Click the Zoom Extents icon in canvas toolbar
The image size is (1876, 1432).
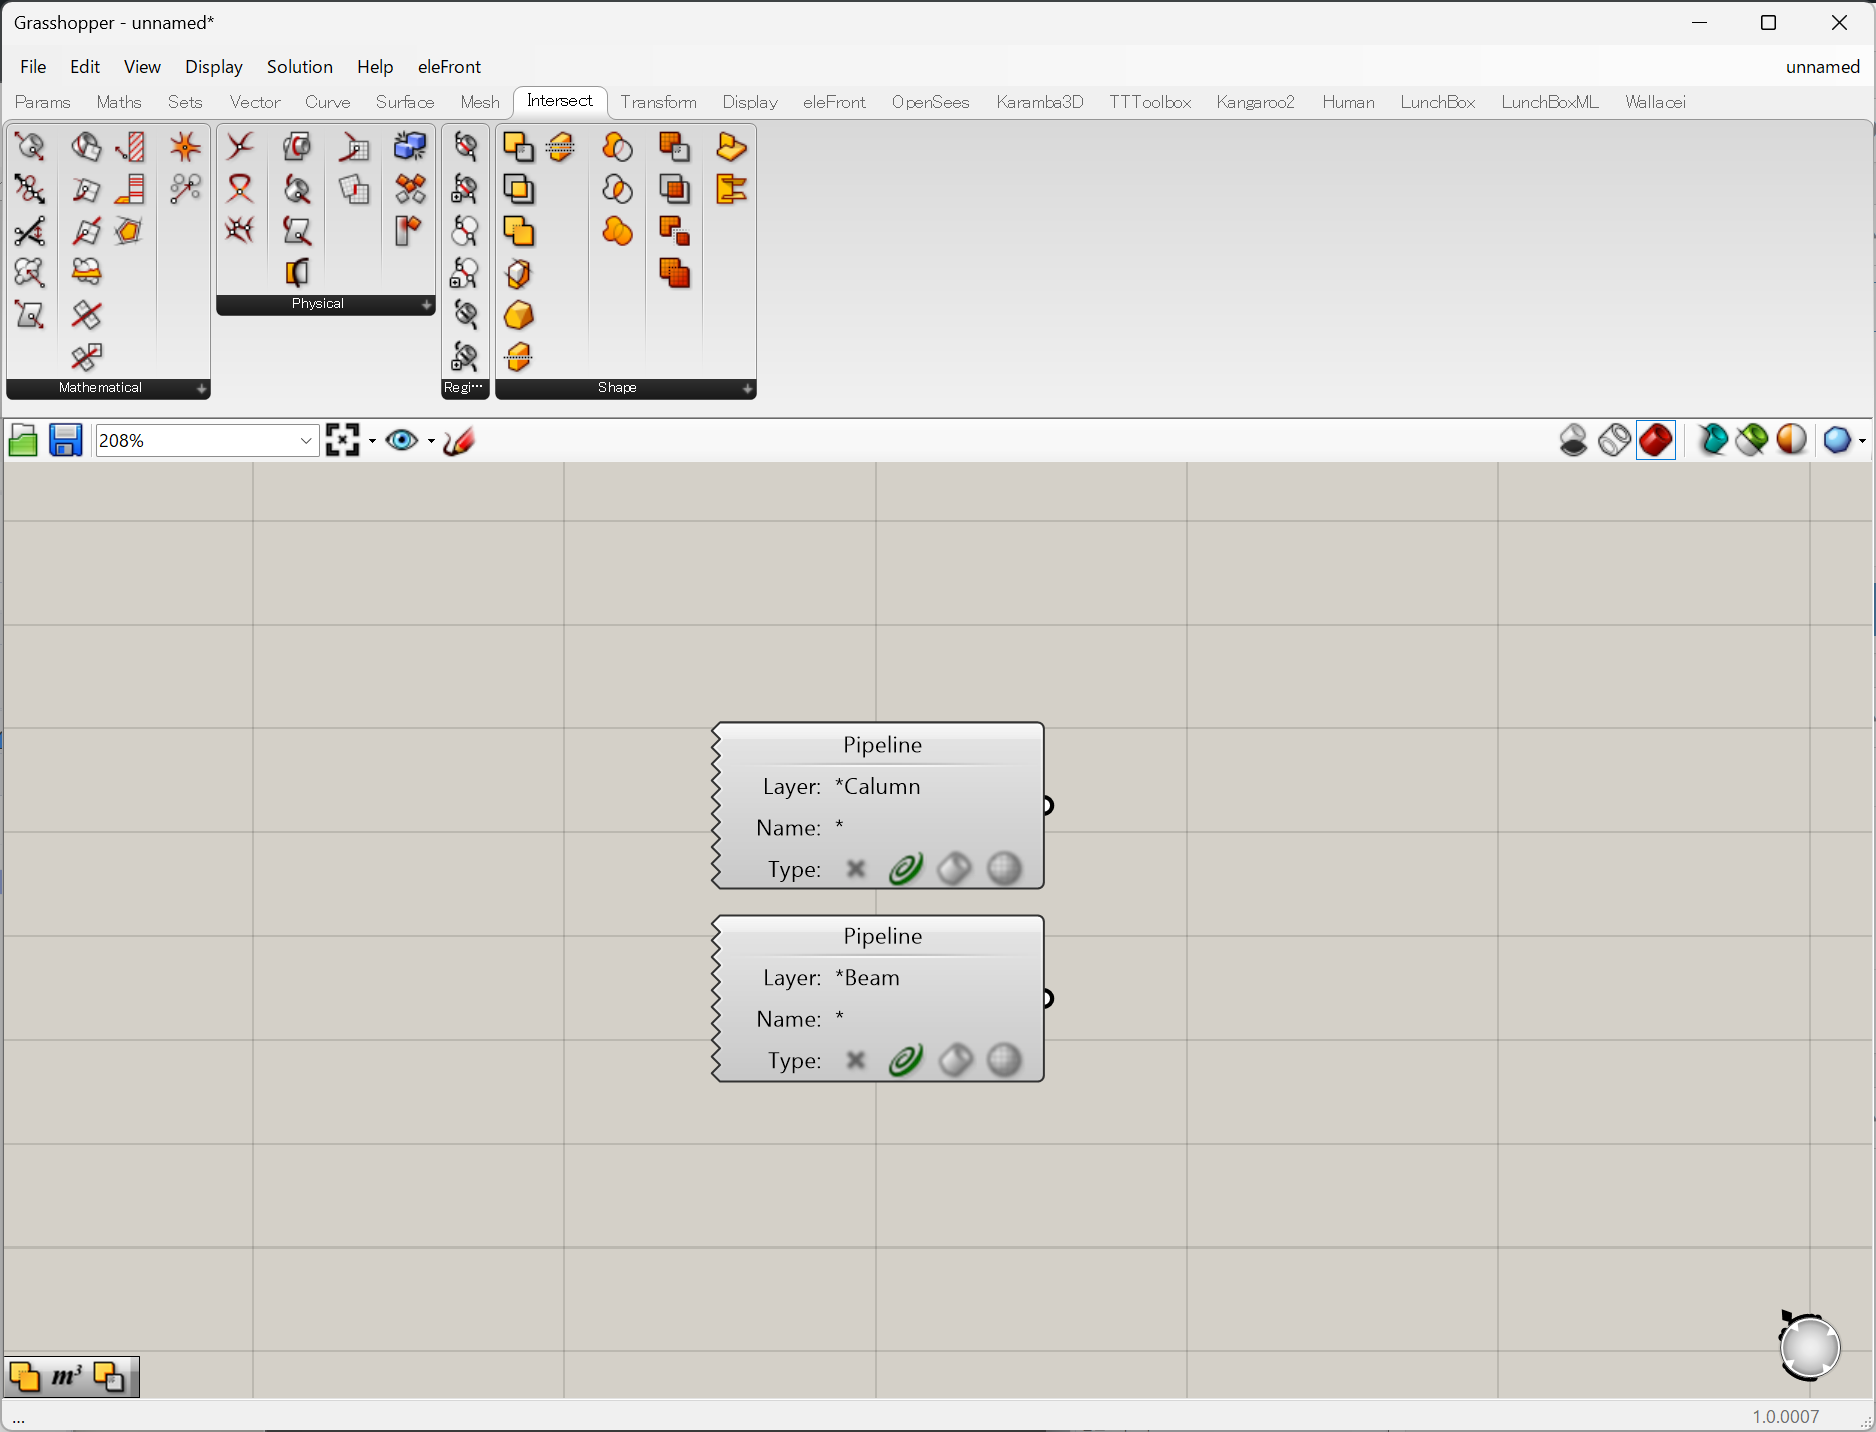(343, 441)
